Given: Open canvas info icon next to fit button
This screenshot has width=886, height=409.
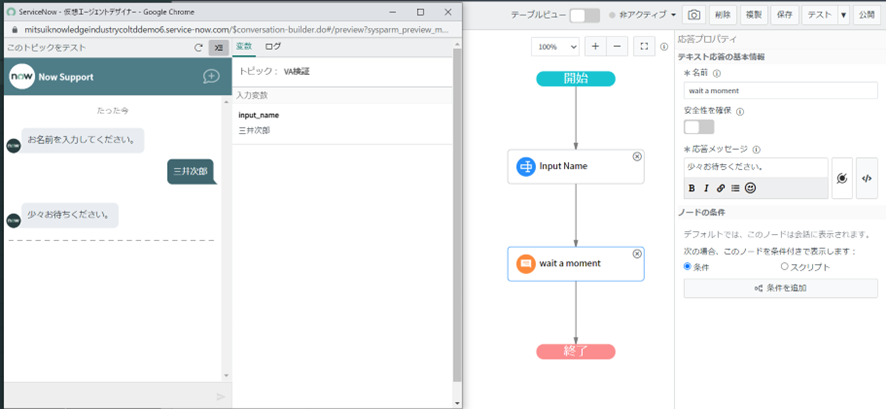Looking at the screenshot, I should pos(664,47).
